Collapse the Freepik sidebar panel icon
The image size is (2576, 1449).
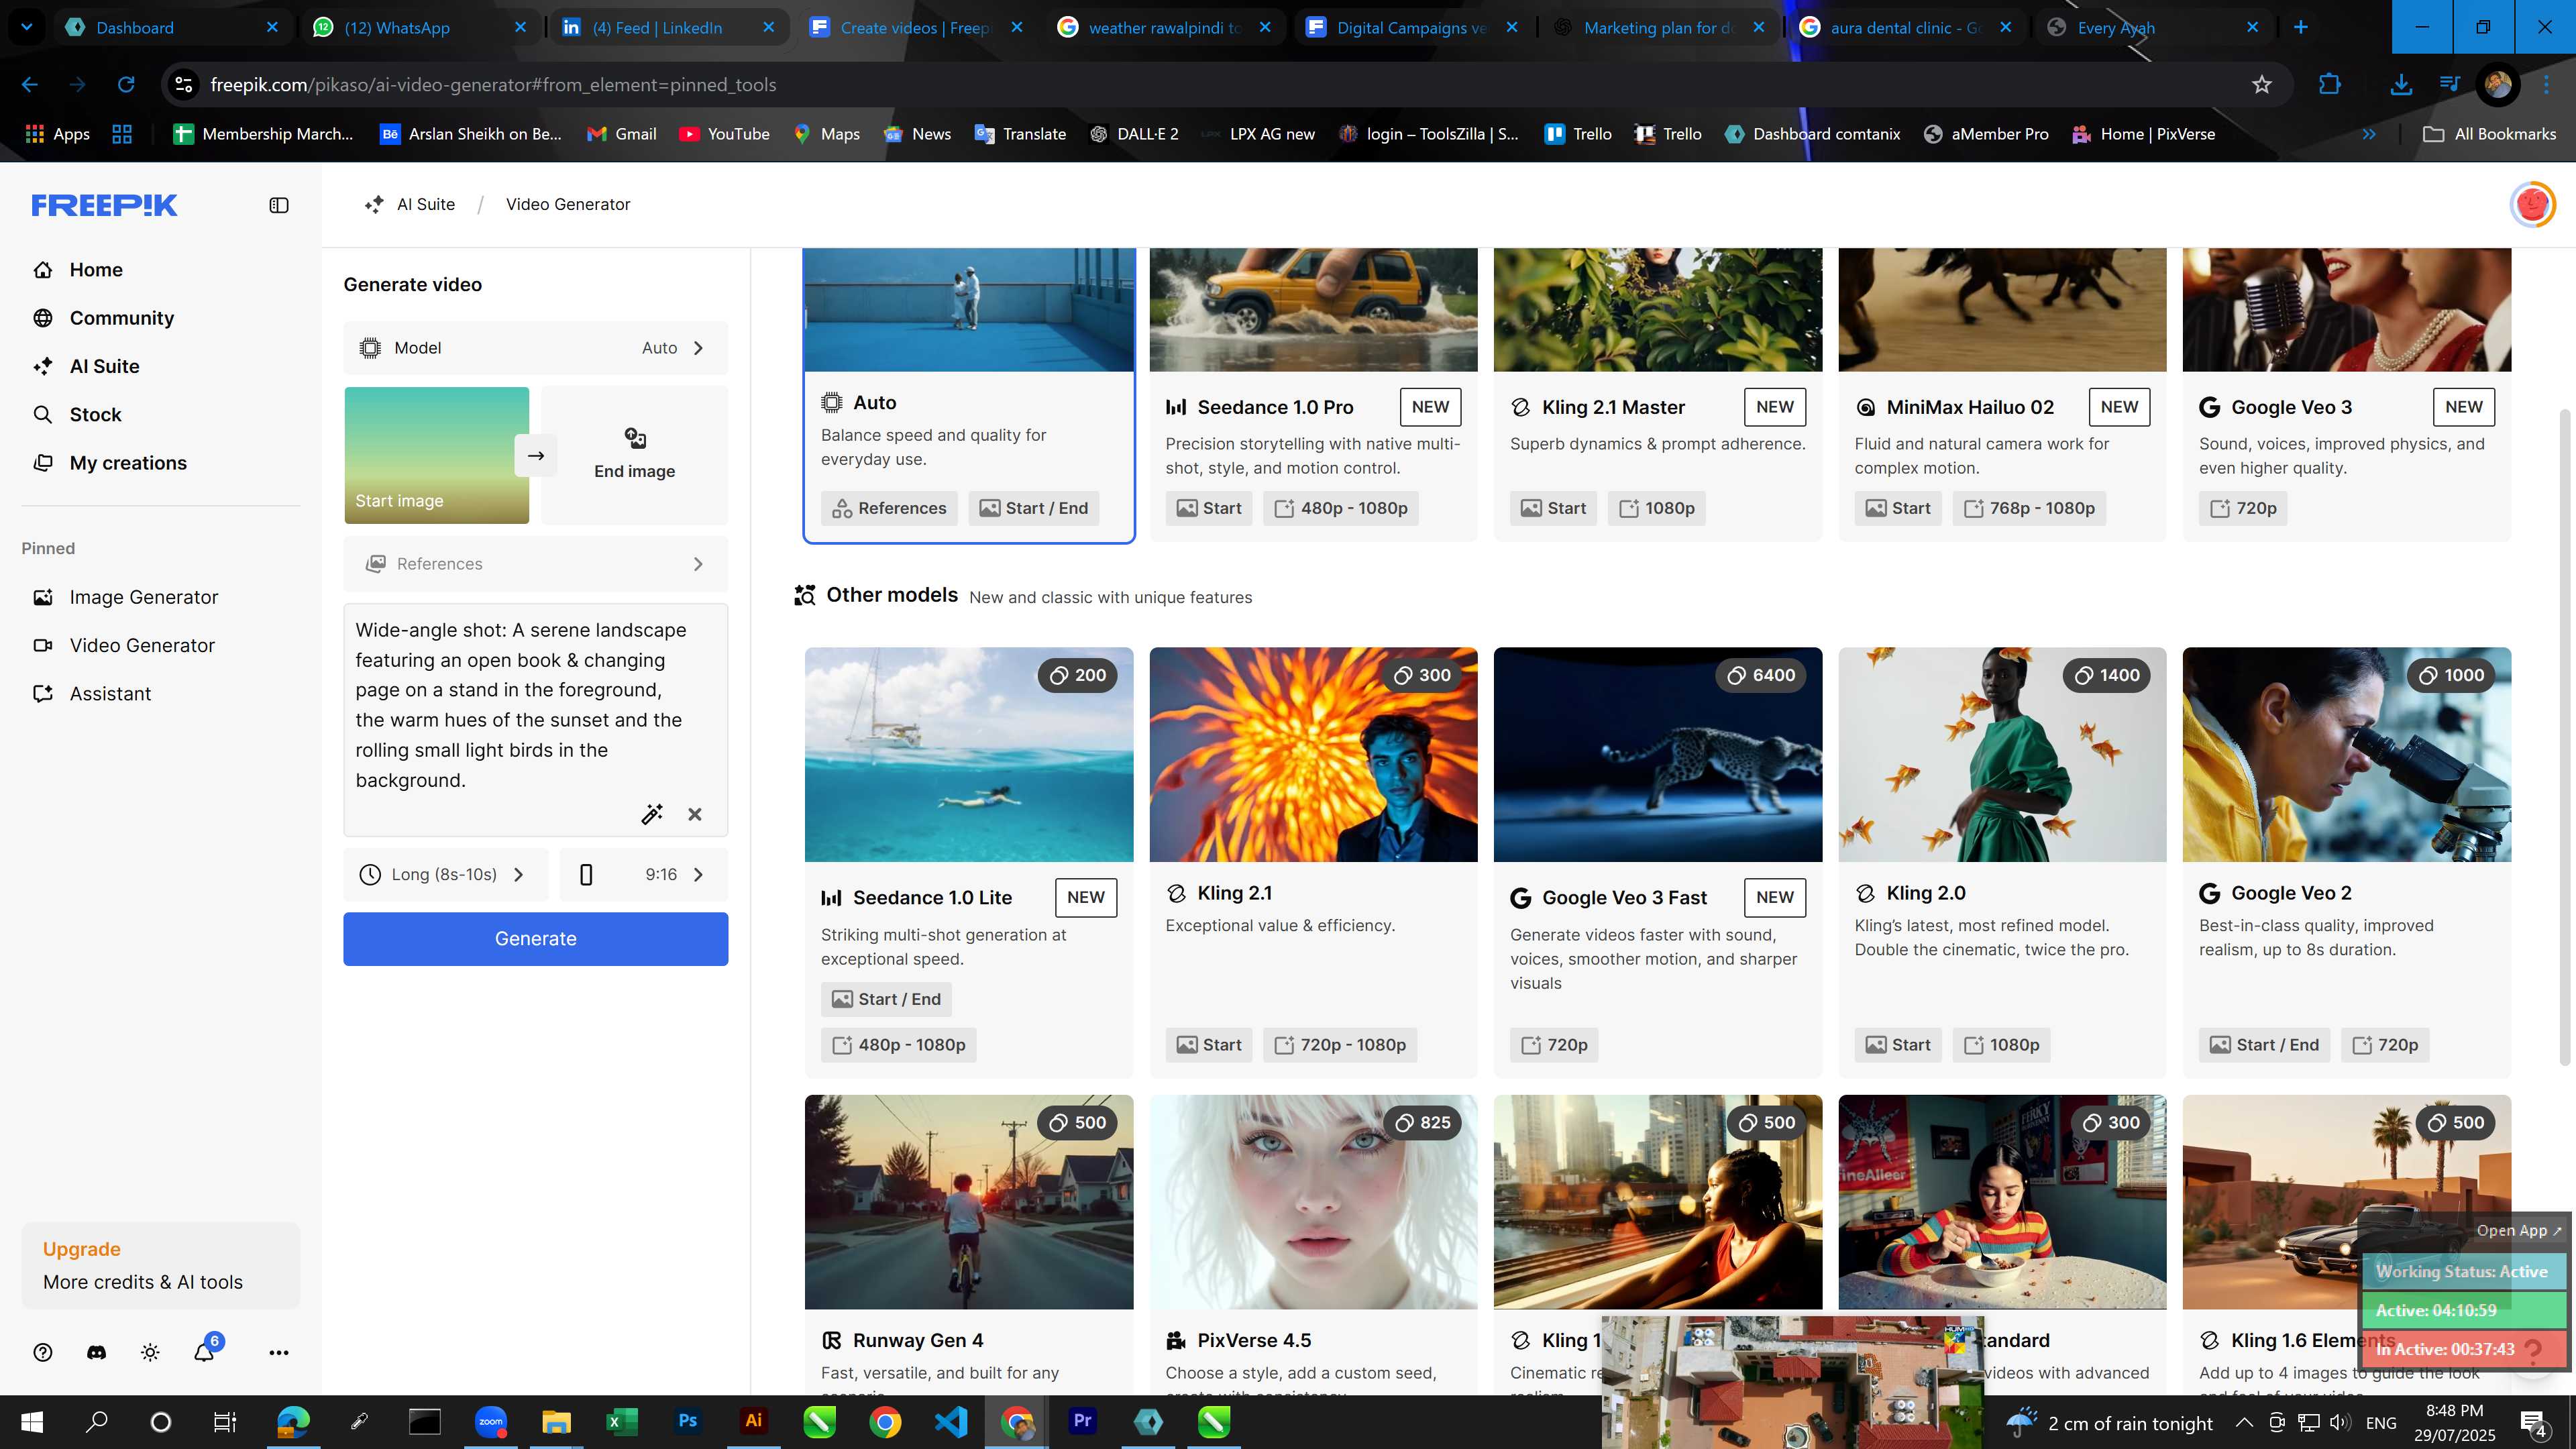pos(279,205)
